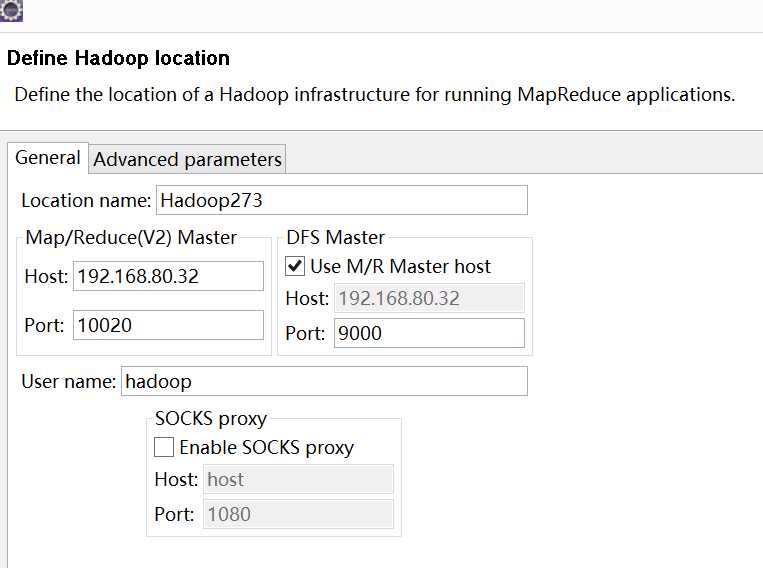763x568 pixels.
Task: Click the Location name field showing Hadoop273
Action: coord(342,200)
